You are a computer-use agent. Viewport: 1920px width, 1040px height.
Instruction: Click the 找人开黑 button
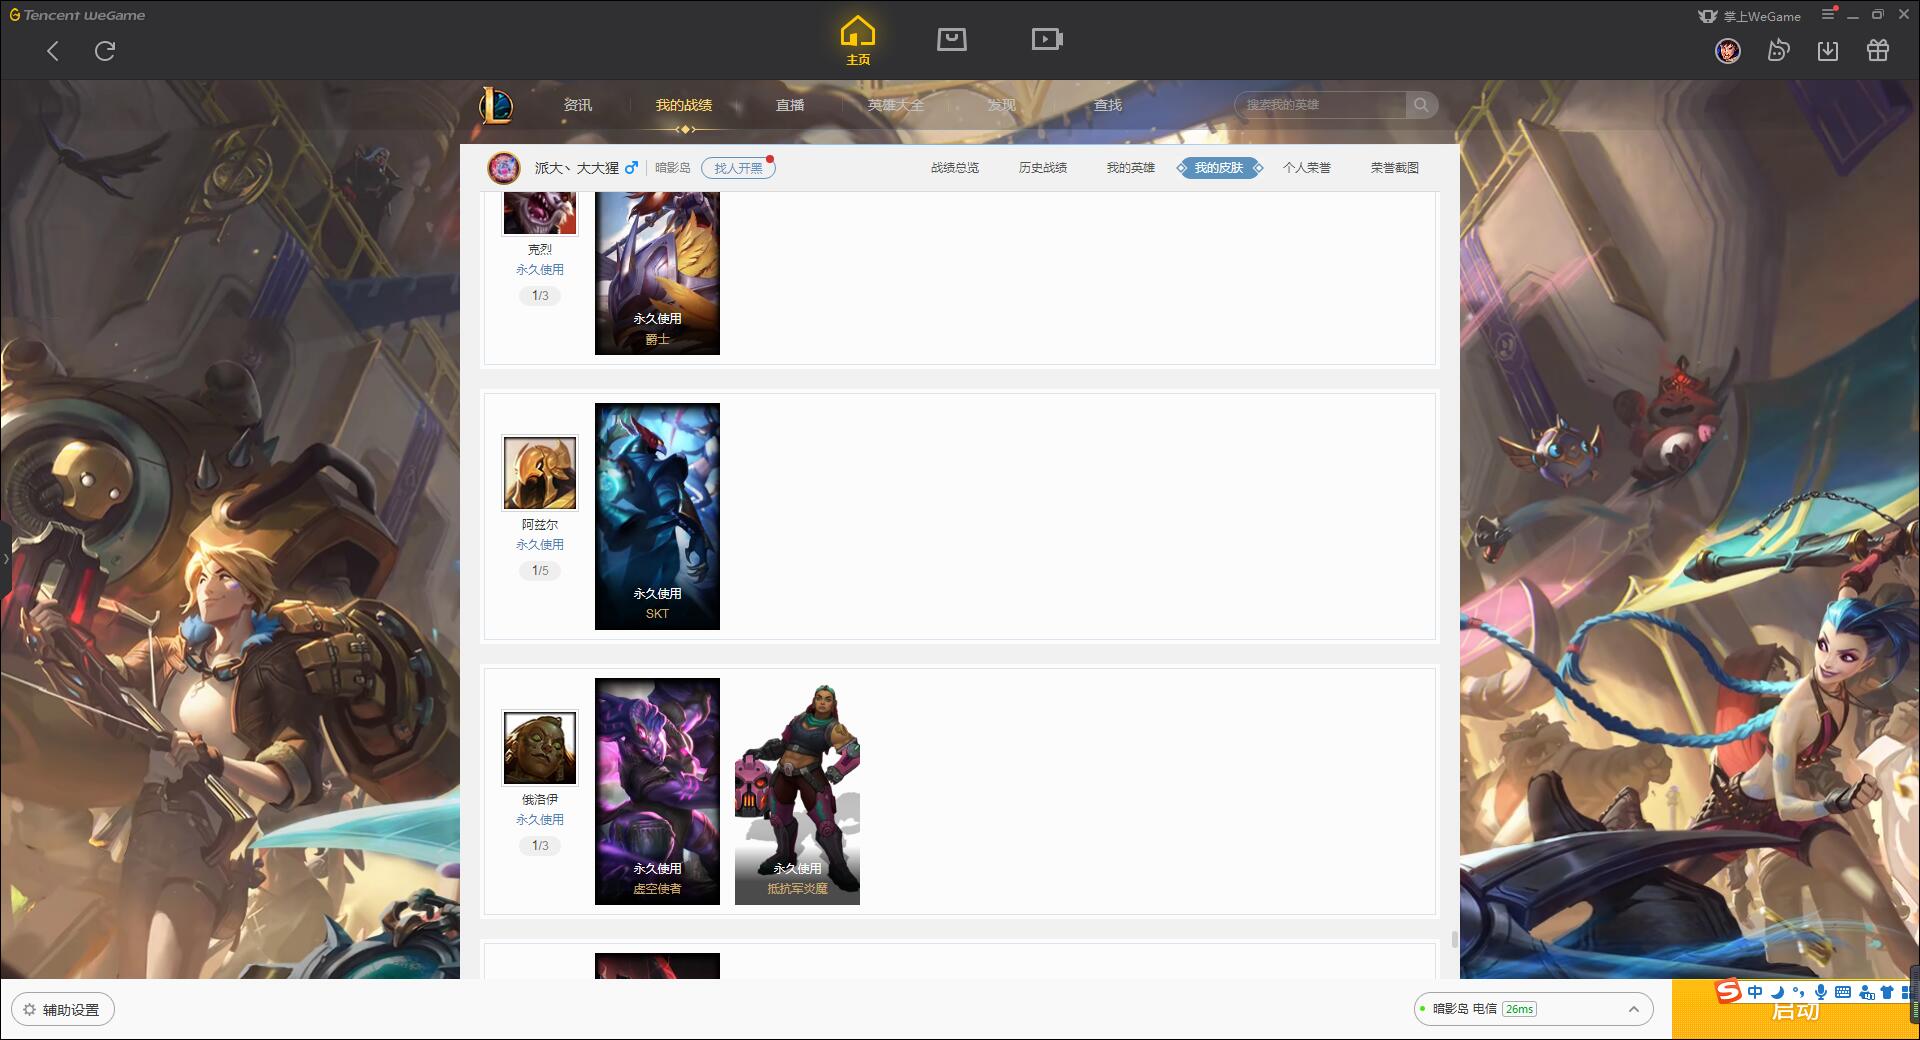point(738,168)
